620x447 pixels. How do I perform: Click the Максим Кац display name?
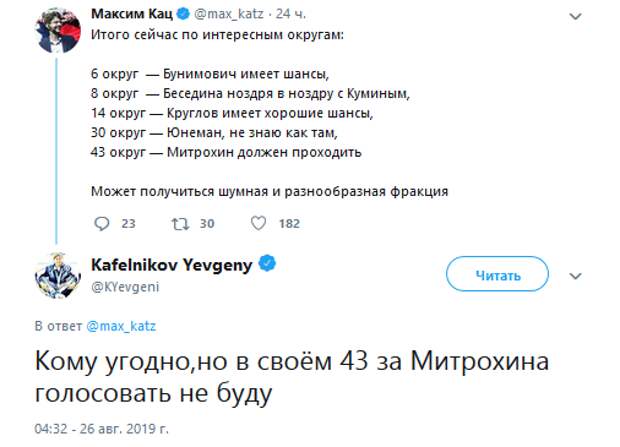[133, 15]
